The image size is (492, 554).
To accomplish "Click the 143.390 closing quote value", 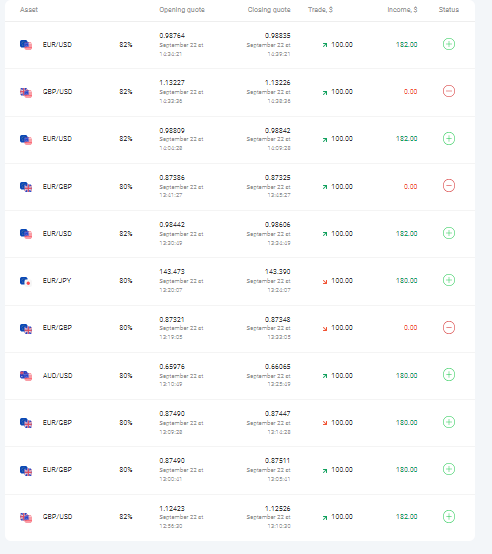I will [277, 271].
